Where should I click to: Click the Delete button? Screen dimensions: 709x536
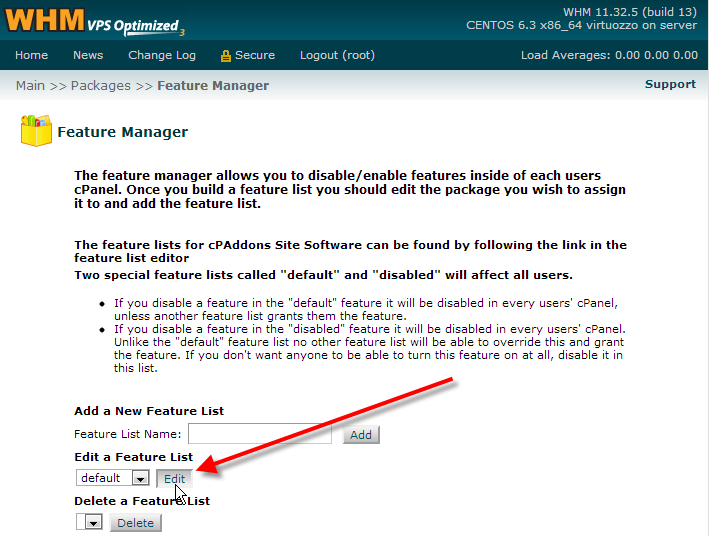point(136,523)
